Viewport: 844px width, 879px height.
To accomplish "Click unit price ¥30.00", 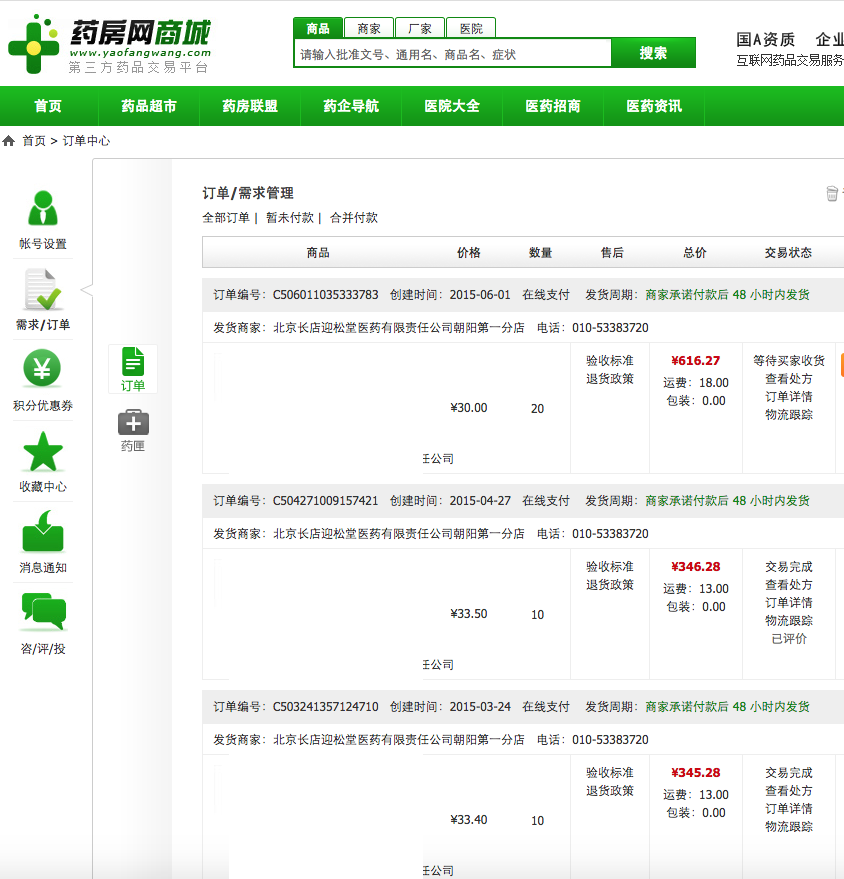I will tap(469, 408).
